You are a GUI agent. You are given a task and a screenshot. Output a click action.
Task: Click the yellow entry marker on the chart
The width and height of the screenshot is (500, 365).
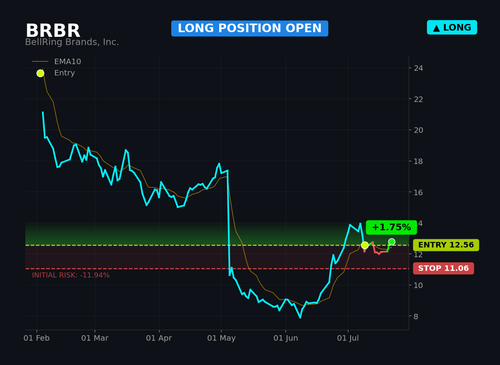pos(365,245)
